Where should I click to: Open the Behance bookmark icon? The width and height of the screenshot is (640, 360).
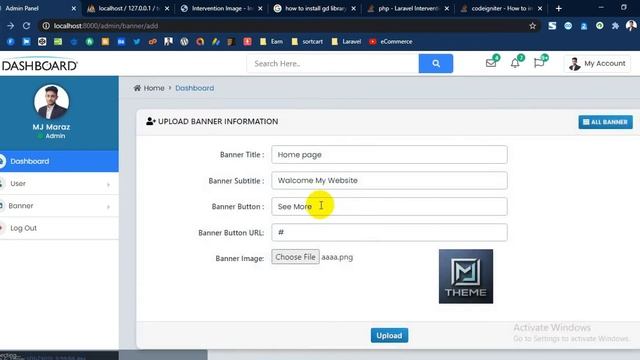[121, 42]
